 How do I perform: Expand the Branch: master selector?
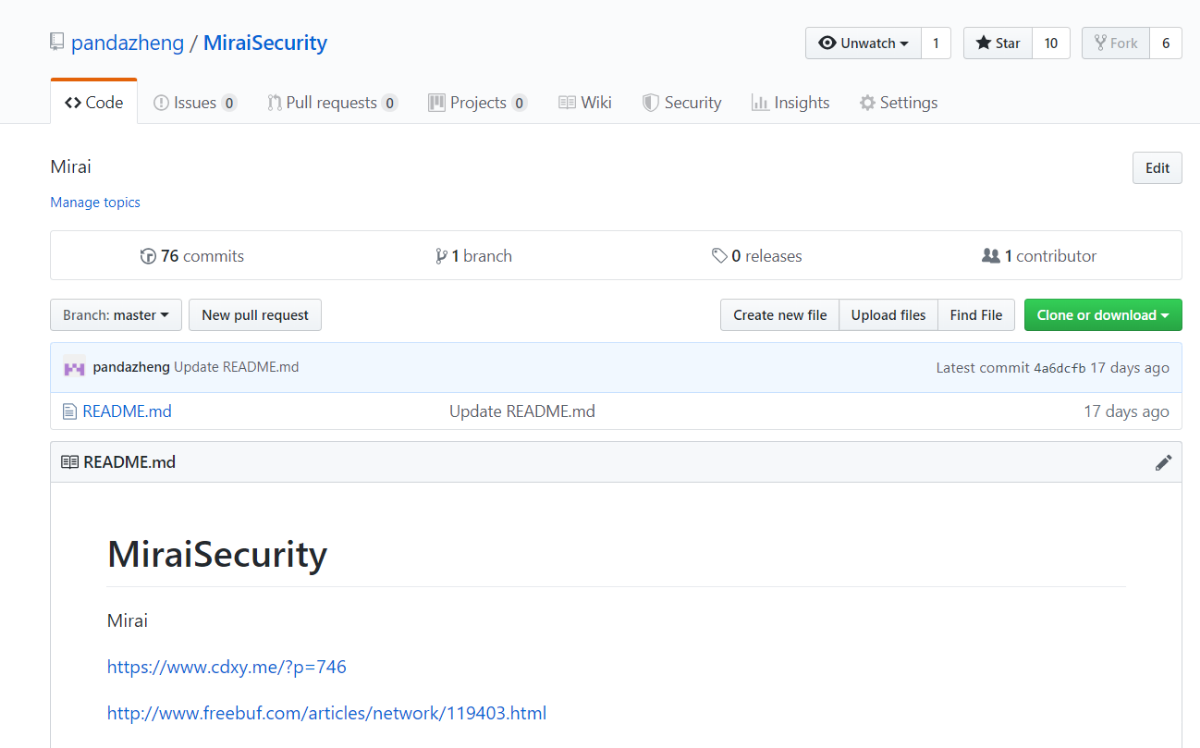point(116,315)
